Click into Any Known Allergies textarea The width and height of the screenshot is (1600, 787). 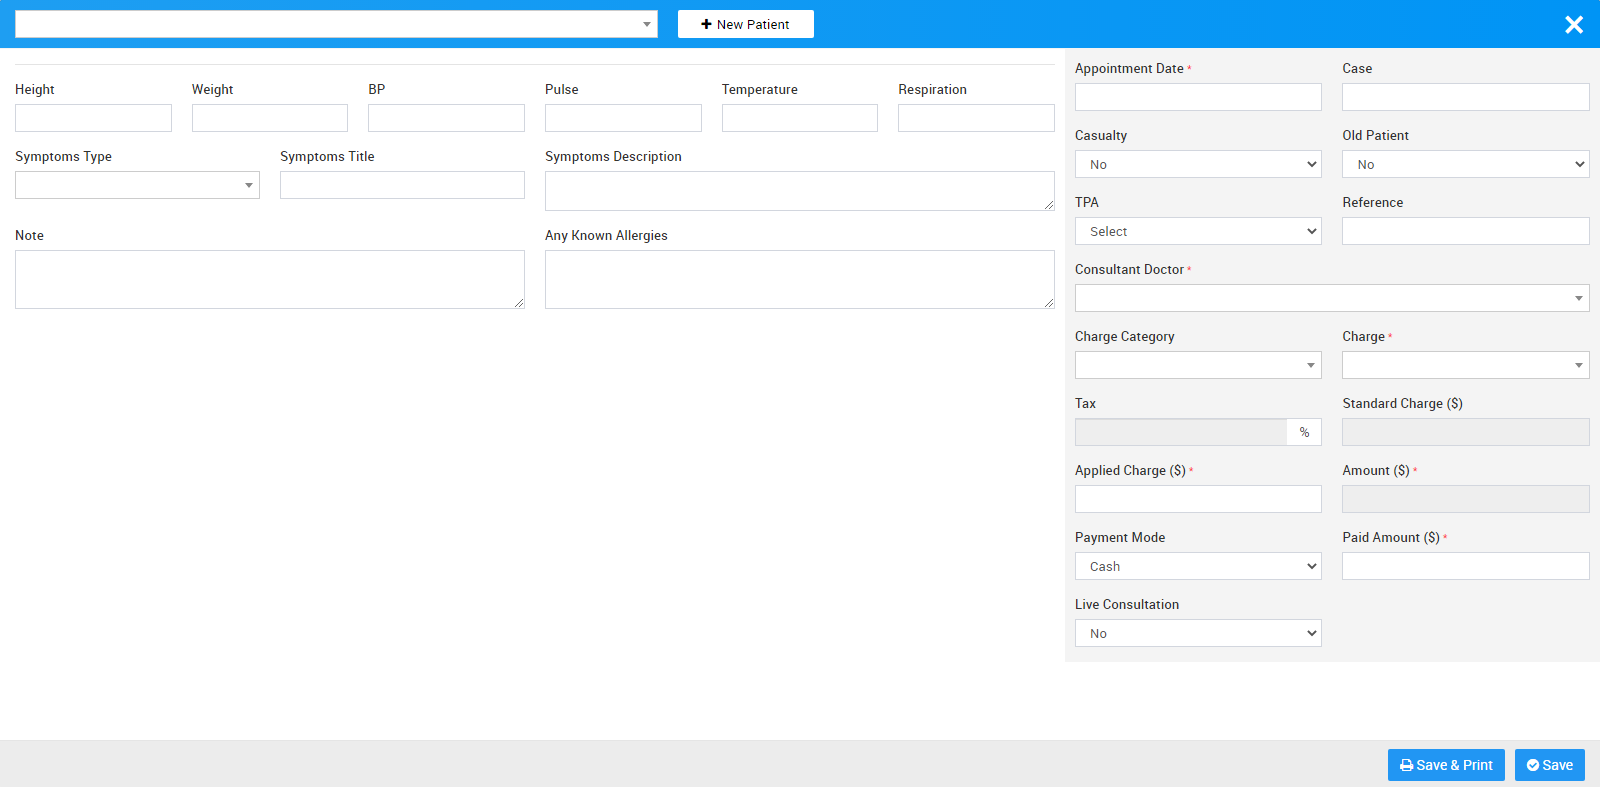[799, 279]
